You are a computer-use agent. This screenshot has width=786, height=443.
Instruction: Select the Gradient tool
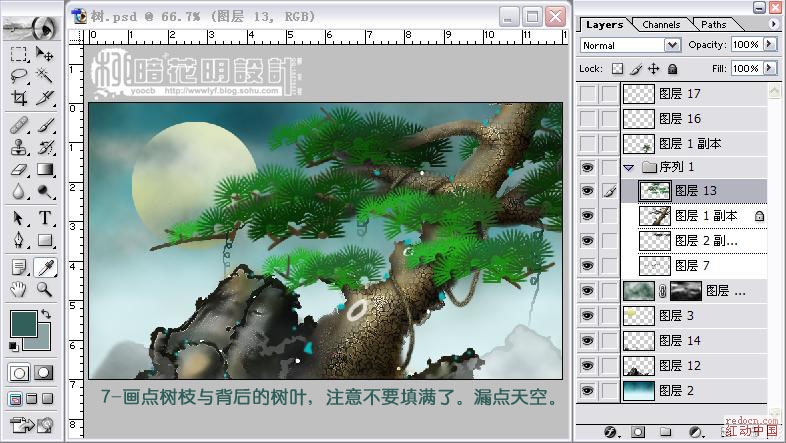45,169
